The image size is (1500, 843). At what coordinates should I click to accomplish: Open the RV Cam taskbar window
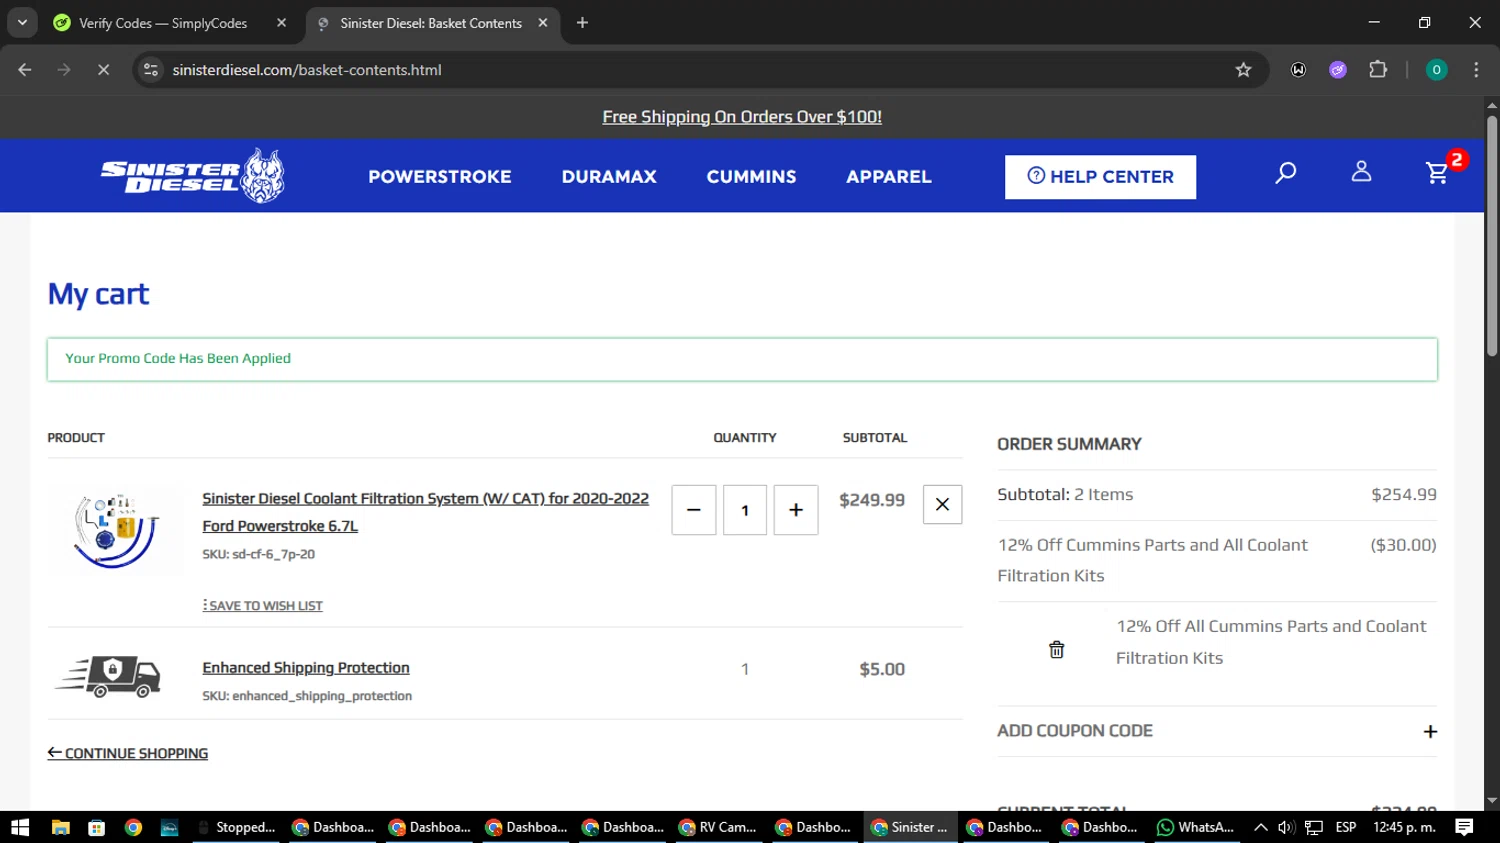tap(718, 827)
